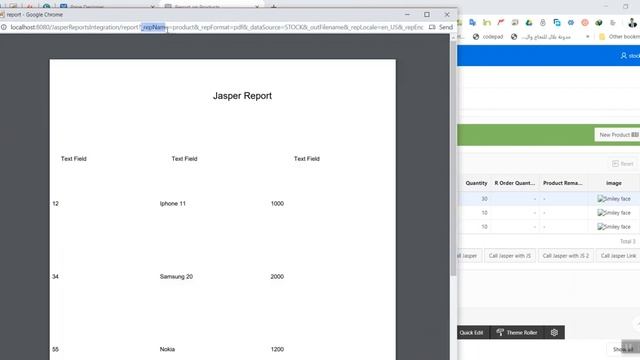This screenshot has width=640, height=360.
Task: Sort by the Quantity column header
Action: [476, 183]
